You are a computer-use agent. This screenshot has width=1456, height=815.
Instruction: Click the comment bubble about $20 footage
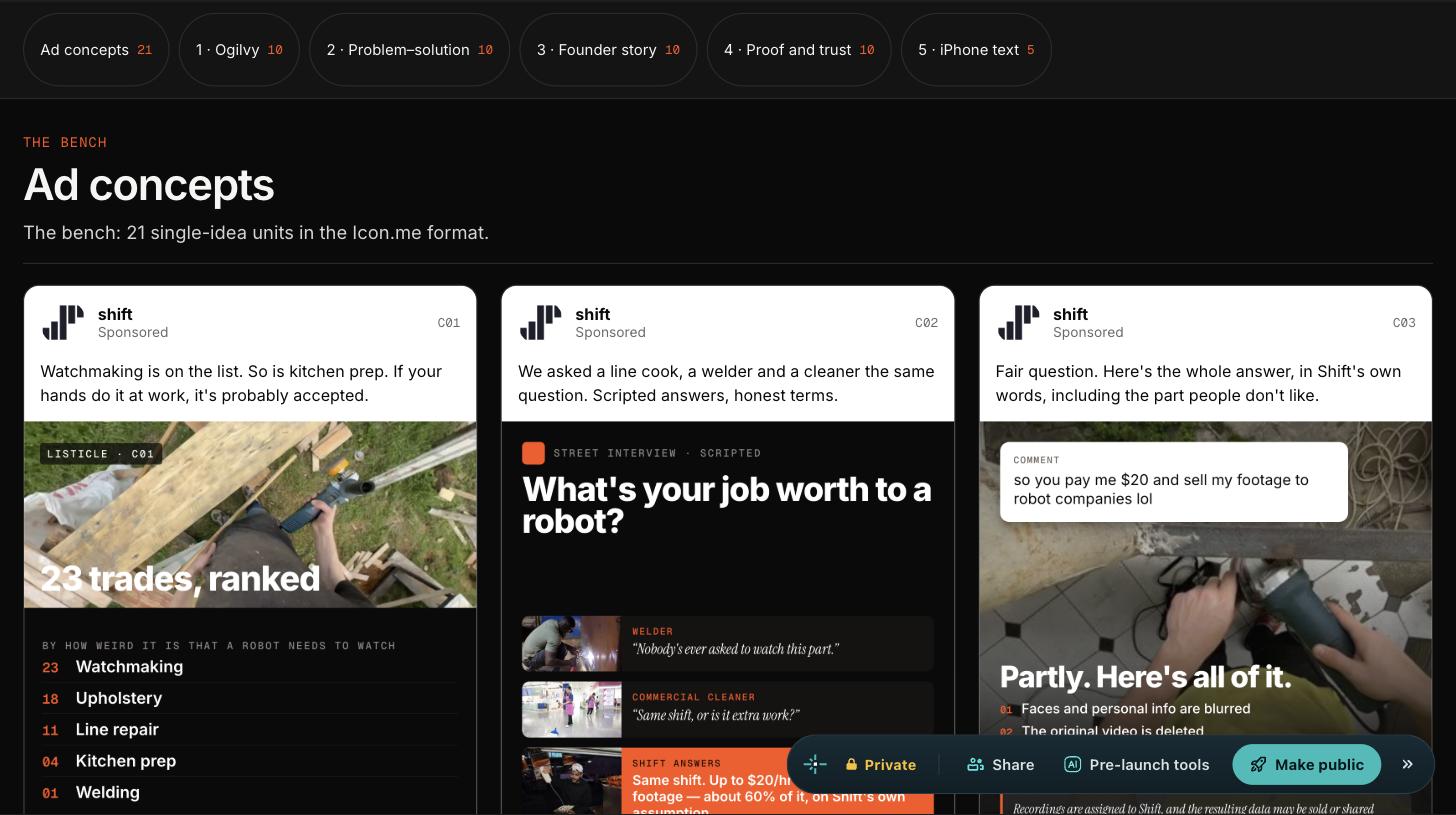1174,482
